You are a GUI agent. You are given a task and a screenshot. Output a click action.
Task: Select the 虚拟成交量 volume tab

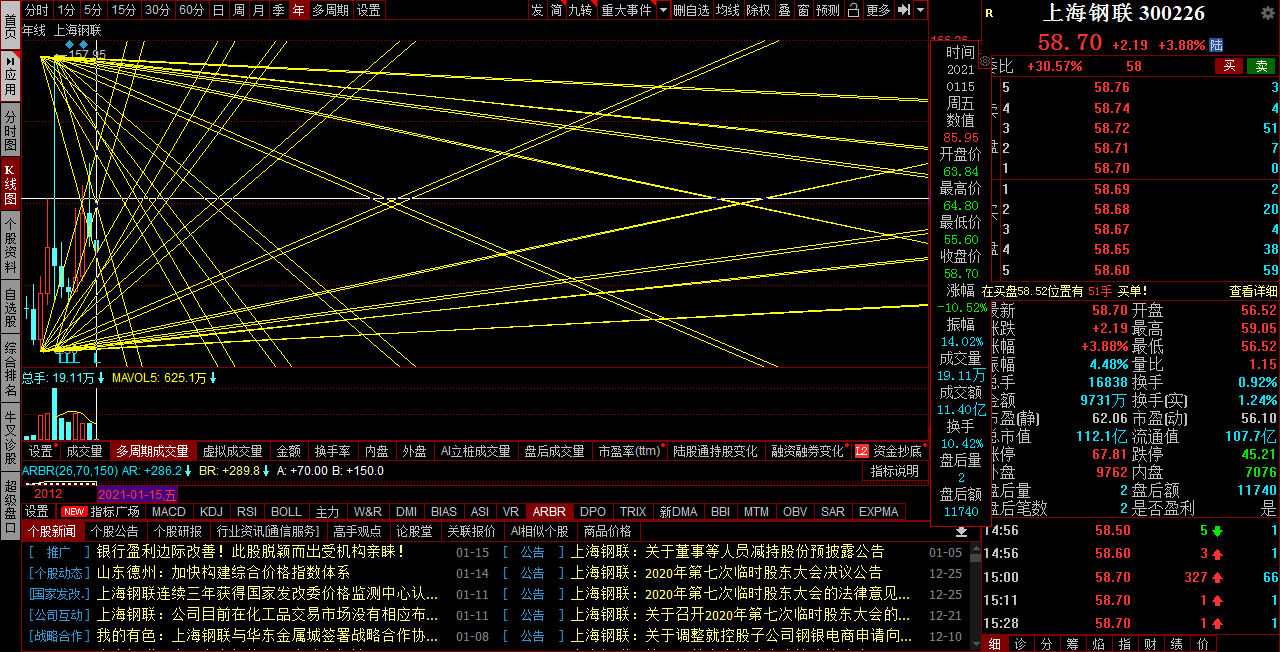pos(232,452)
